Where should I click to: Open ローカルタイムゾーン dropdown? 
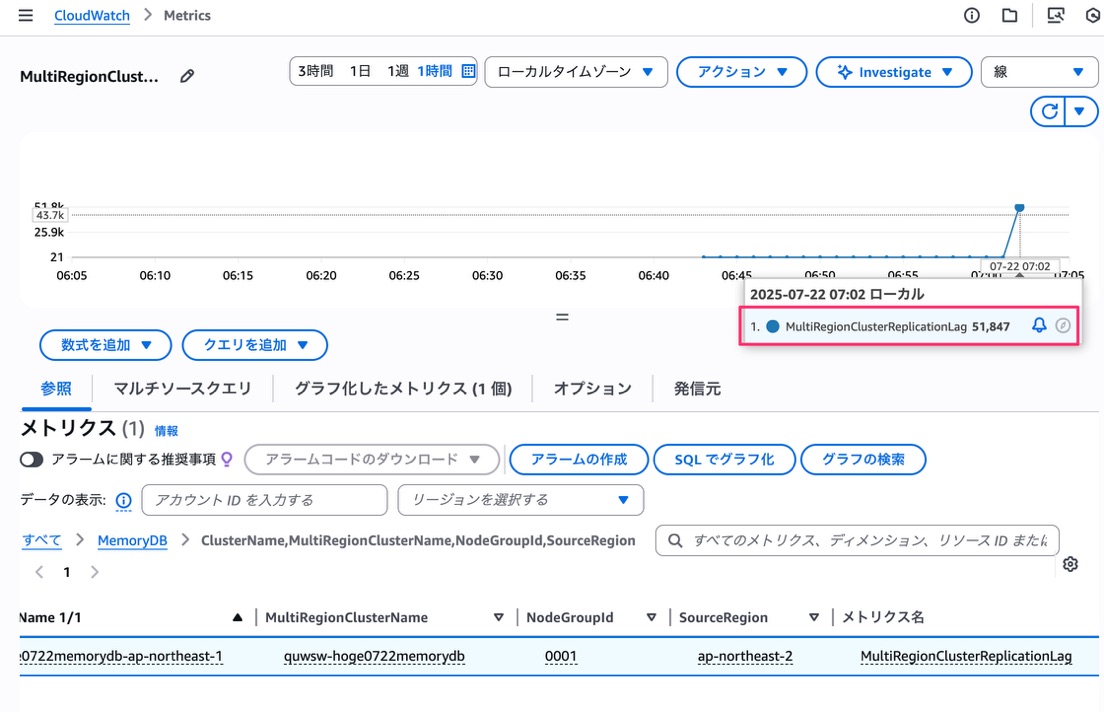(x=576, y=72)
